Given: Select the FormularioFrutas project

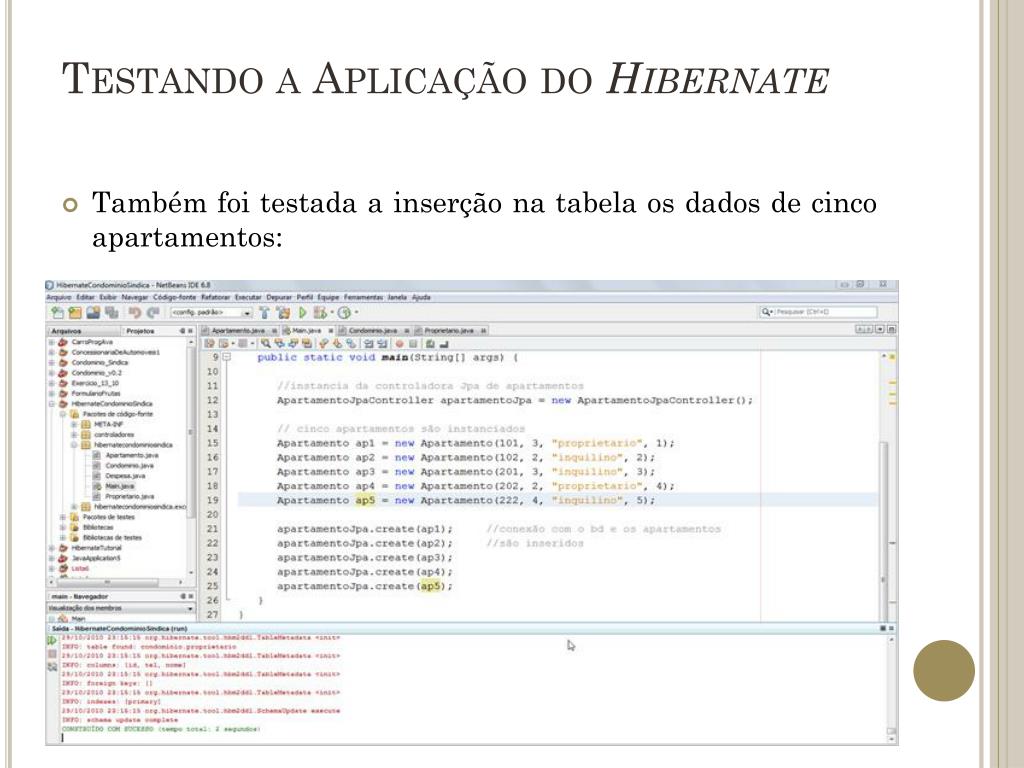Looking at the screenshot, I should click(x=96, y=393).
